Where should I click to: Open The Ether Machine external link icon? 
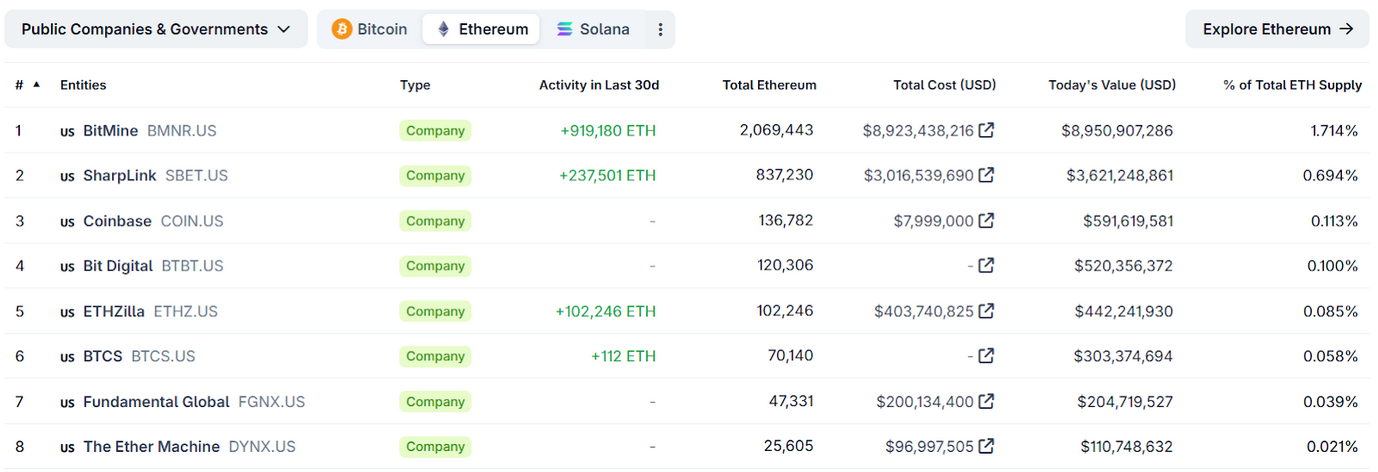point(986,446)
